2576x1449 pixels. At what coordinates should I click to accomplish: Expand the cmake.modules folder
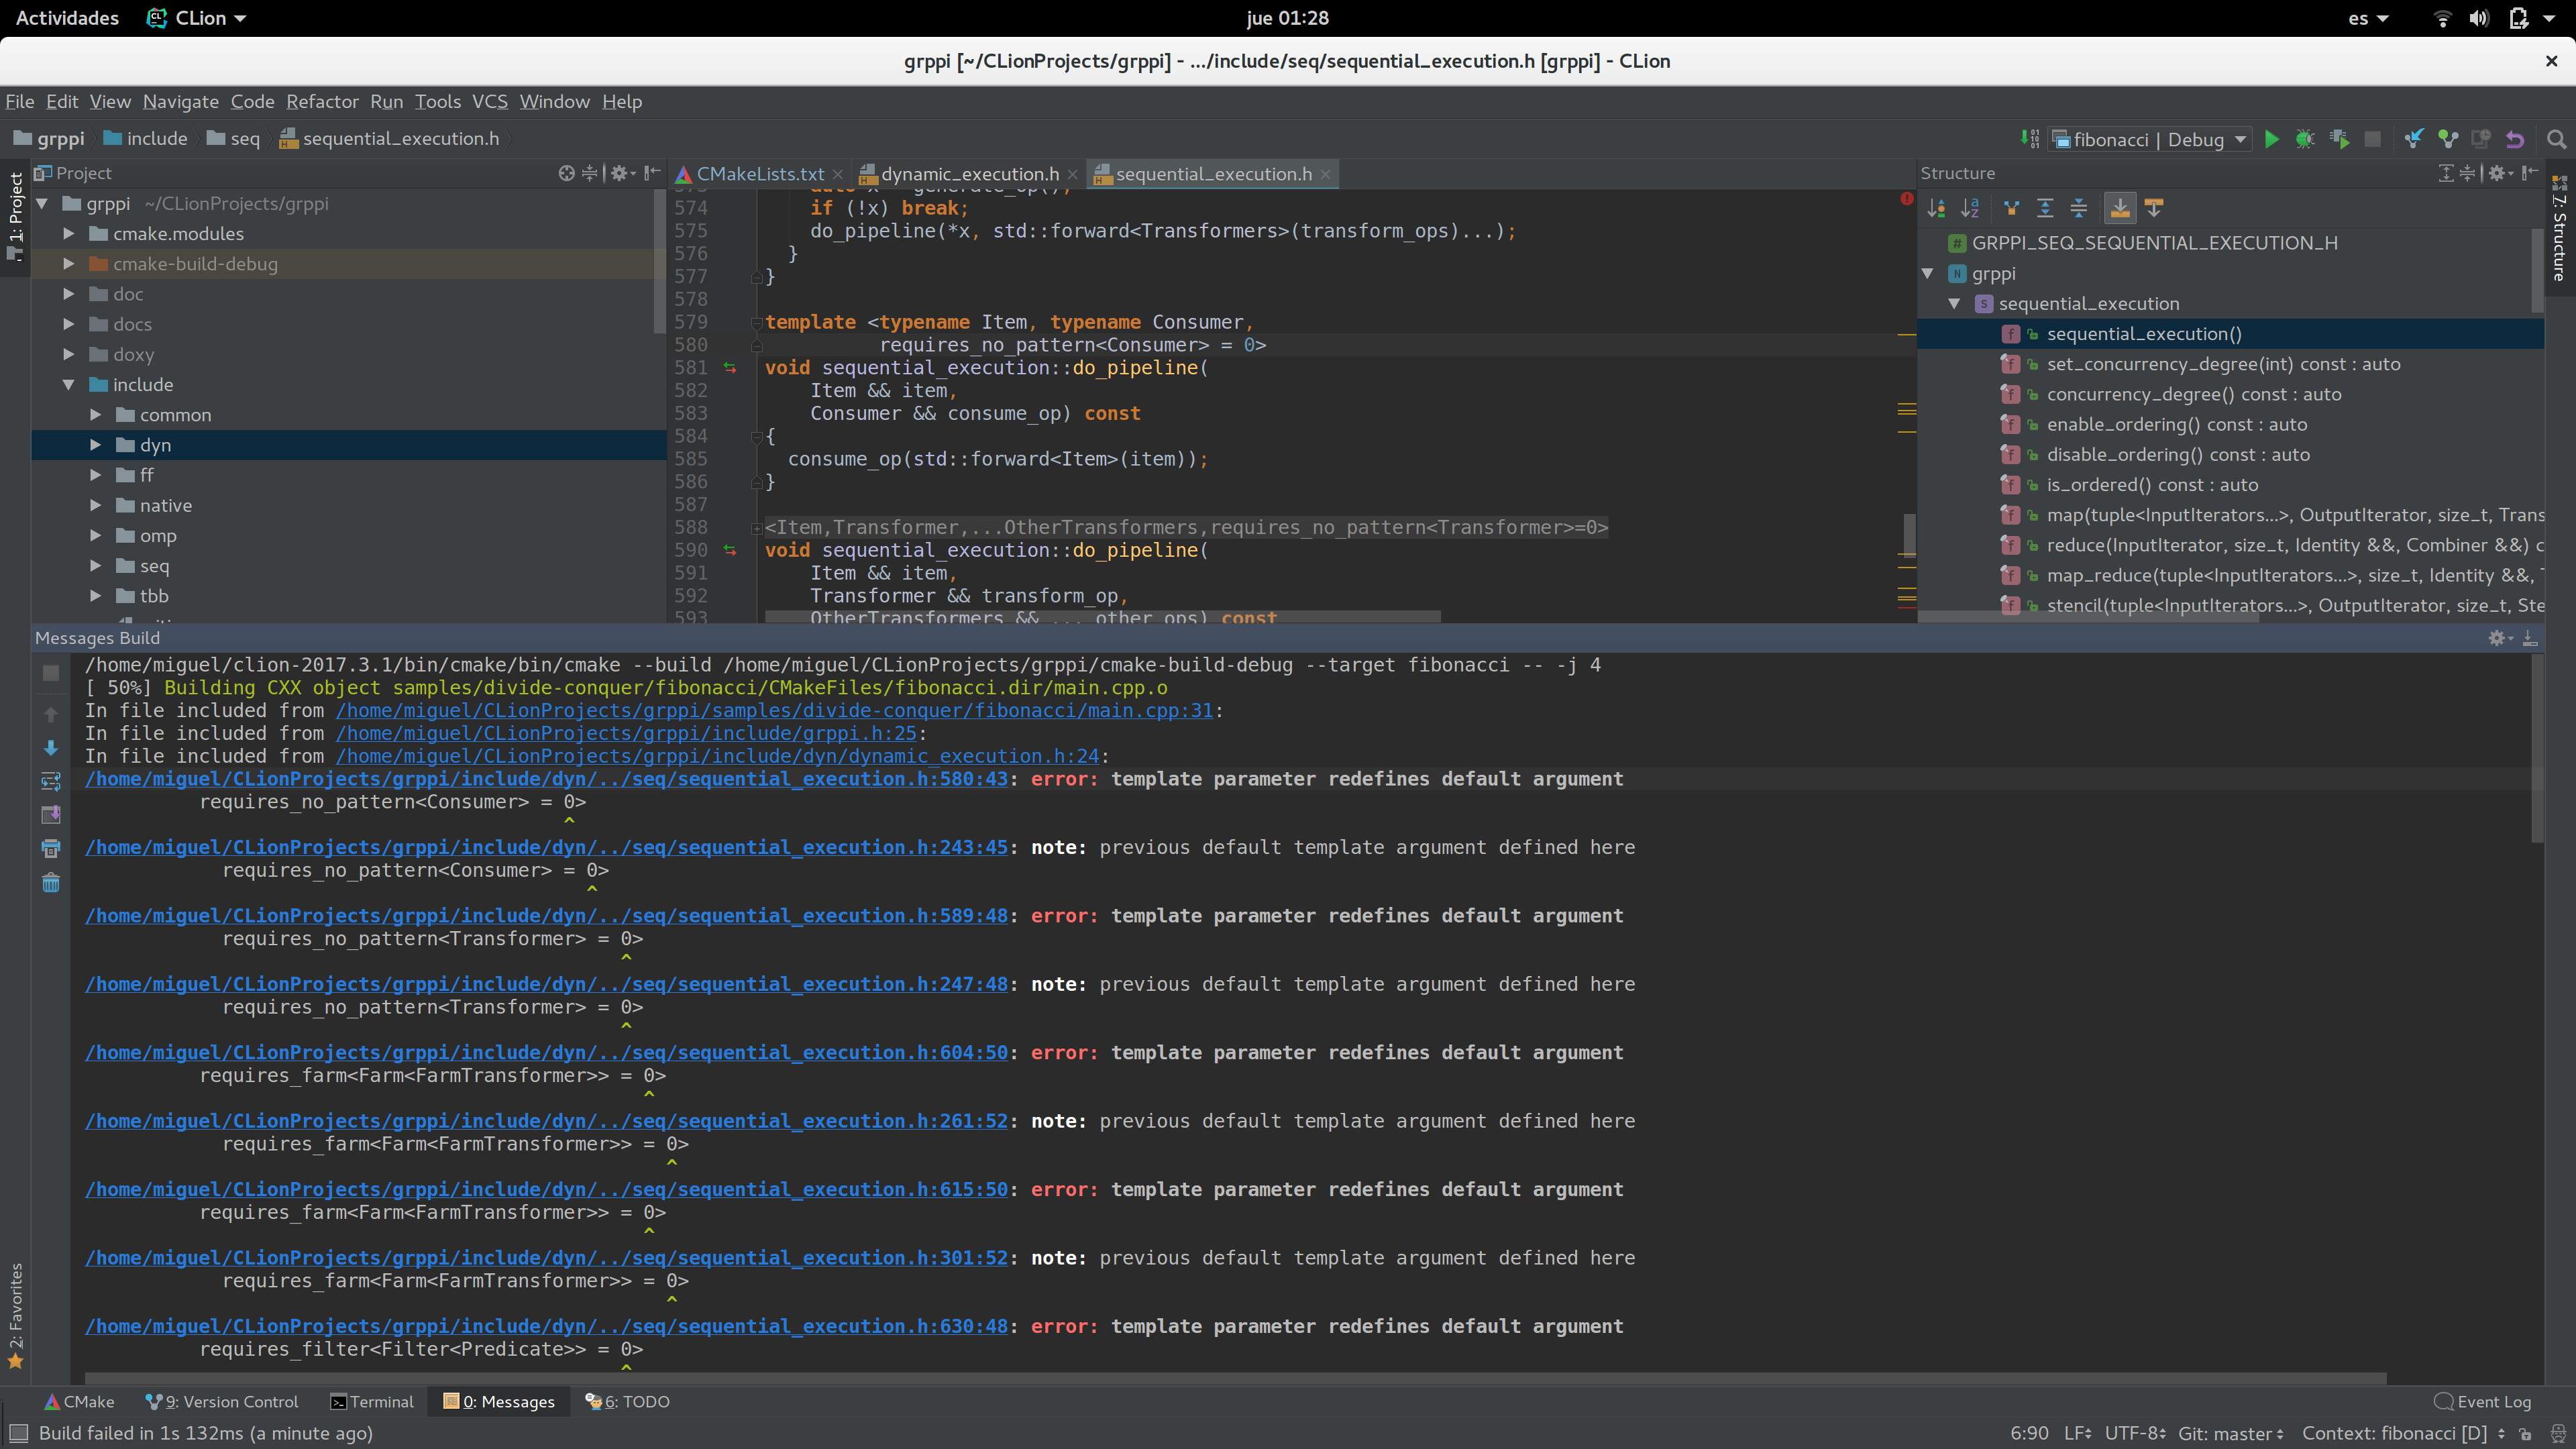pos(69,234)
